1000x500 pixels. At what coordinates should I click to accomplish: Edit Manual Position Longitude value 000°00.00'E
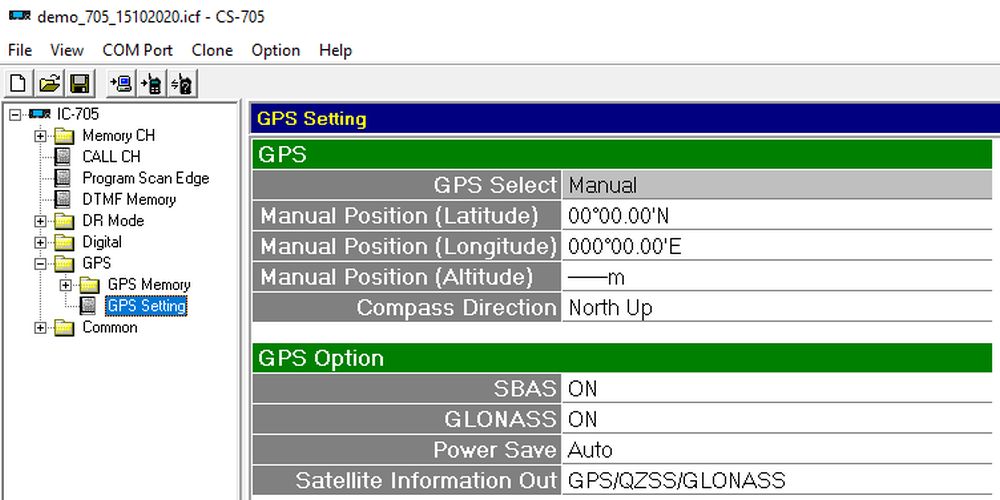[x=777, y=246]
